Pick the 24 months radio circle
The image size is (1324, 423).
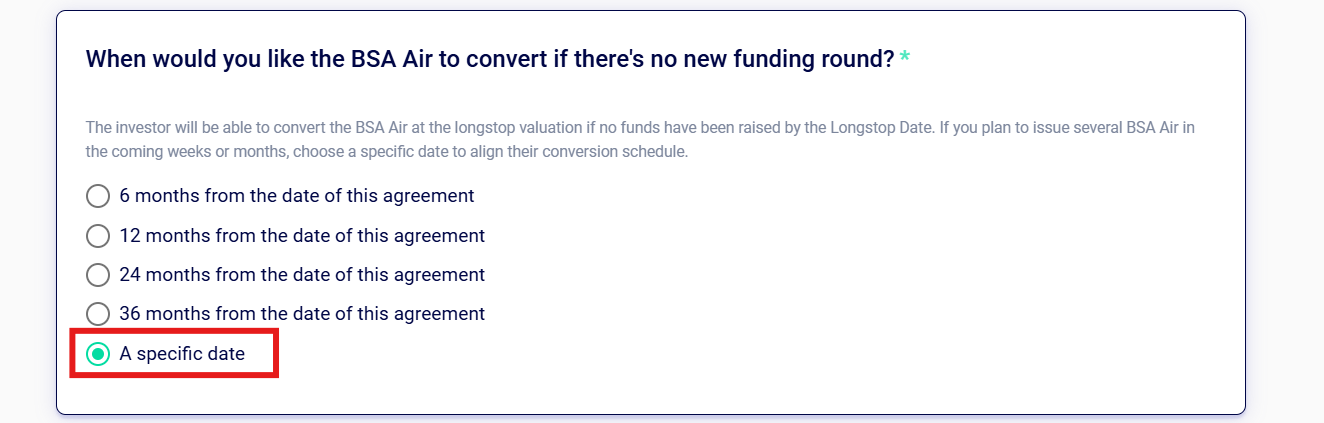coord(98,275)
